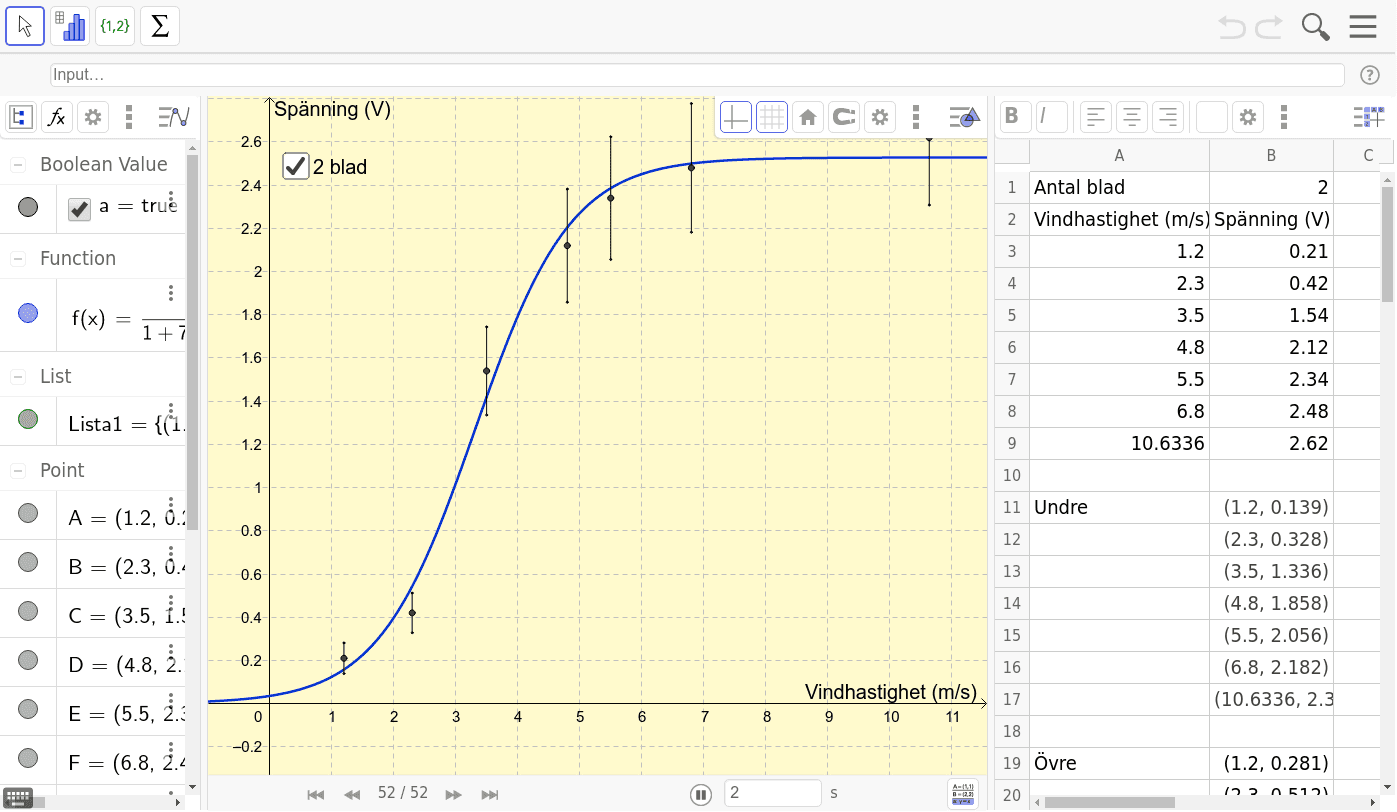Open the spreadsheet three-dot menu
1397x812 pixels.
click(x=1284, y=117)
